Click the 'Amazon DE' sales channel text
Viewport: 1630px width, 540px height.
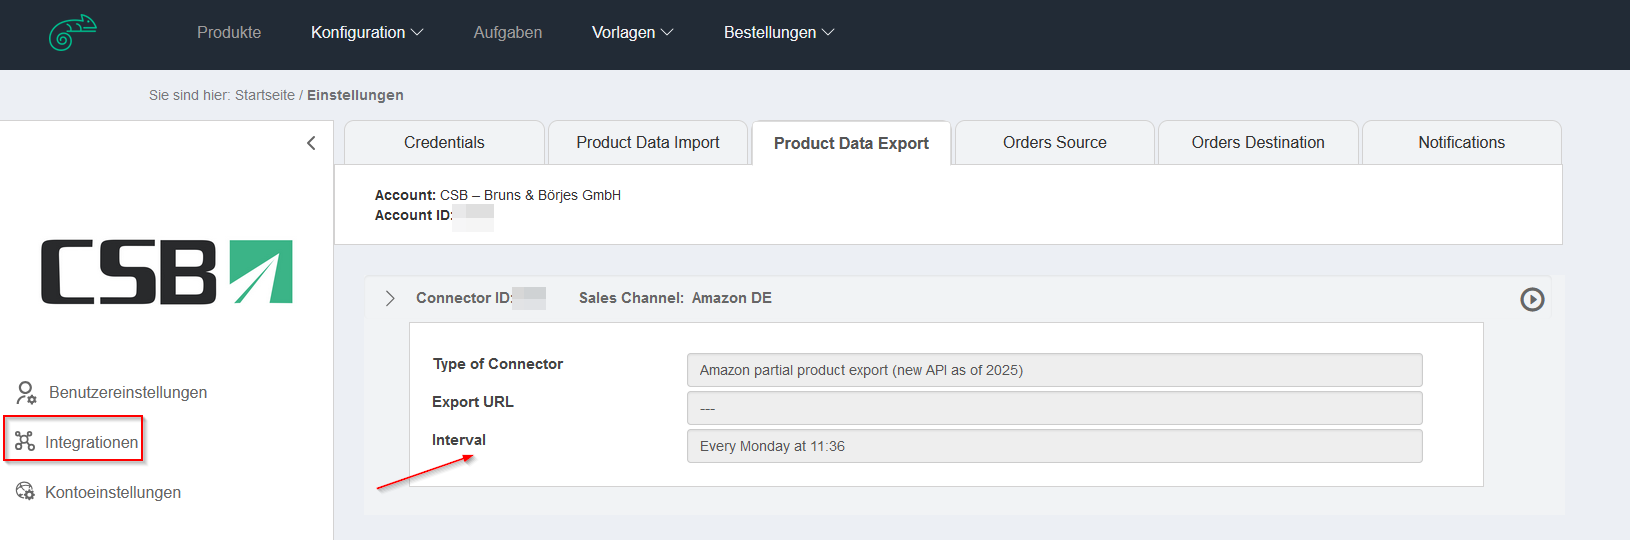click(x=732, y=298)
